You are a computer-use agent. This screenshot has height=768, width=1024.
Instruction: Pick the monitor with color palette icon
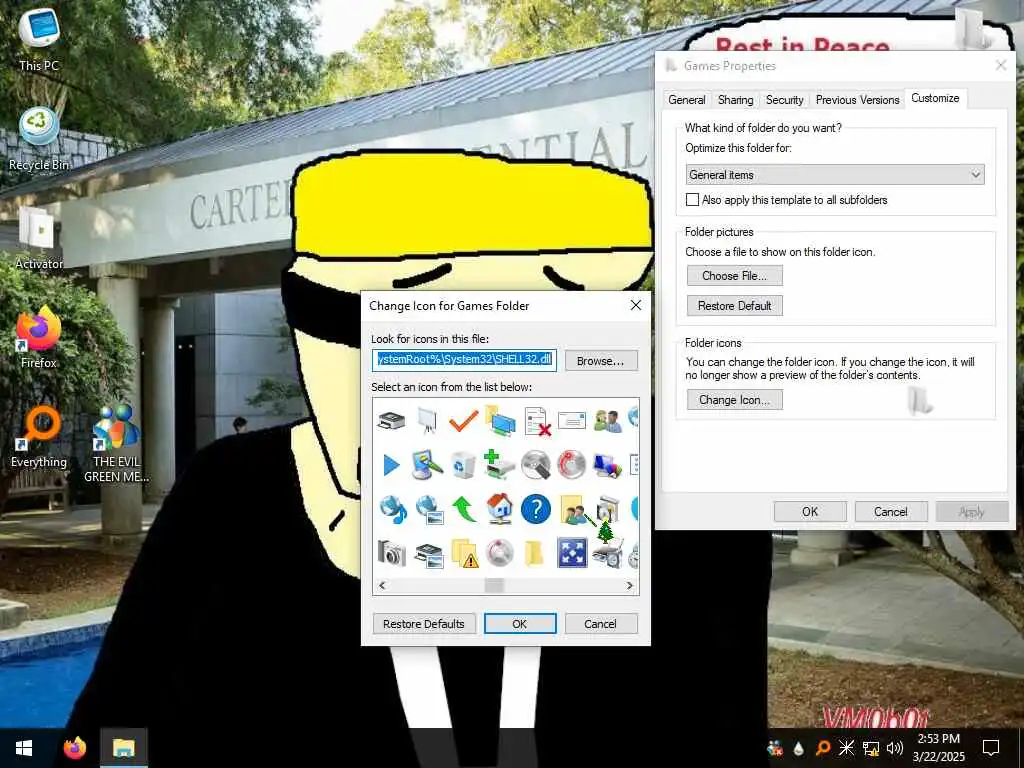point(608,465)
